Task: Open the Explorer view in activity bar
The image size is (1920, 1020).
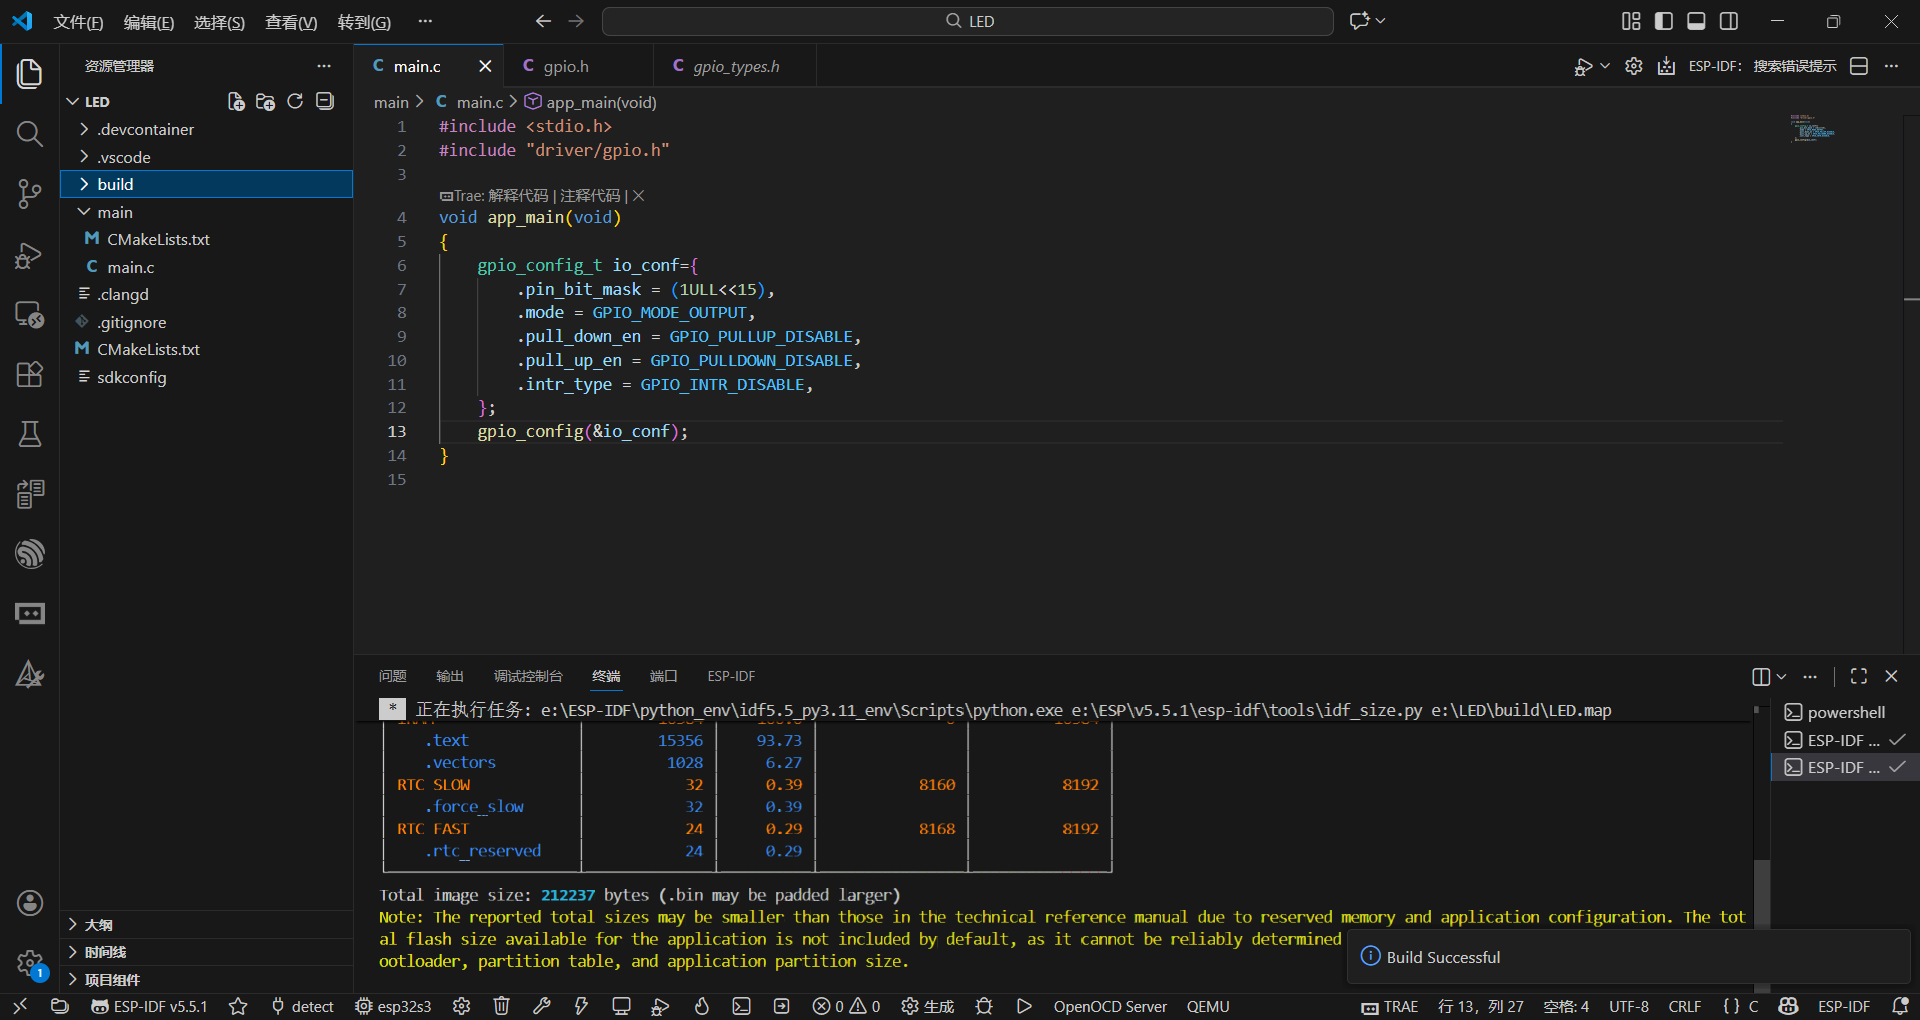Action: click(30, 73)
